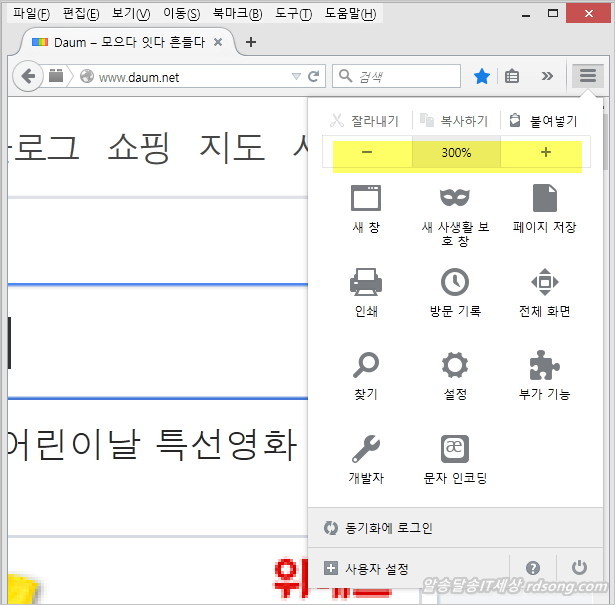Bookmark this page with the star
The image size is (615, 605).
481,76
